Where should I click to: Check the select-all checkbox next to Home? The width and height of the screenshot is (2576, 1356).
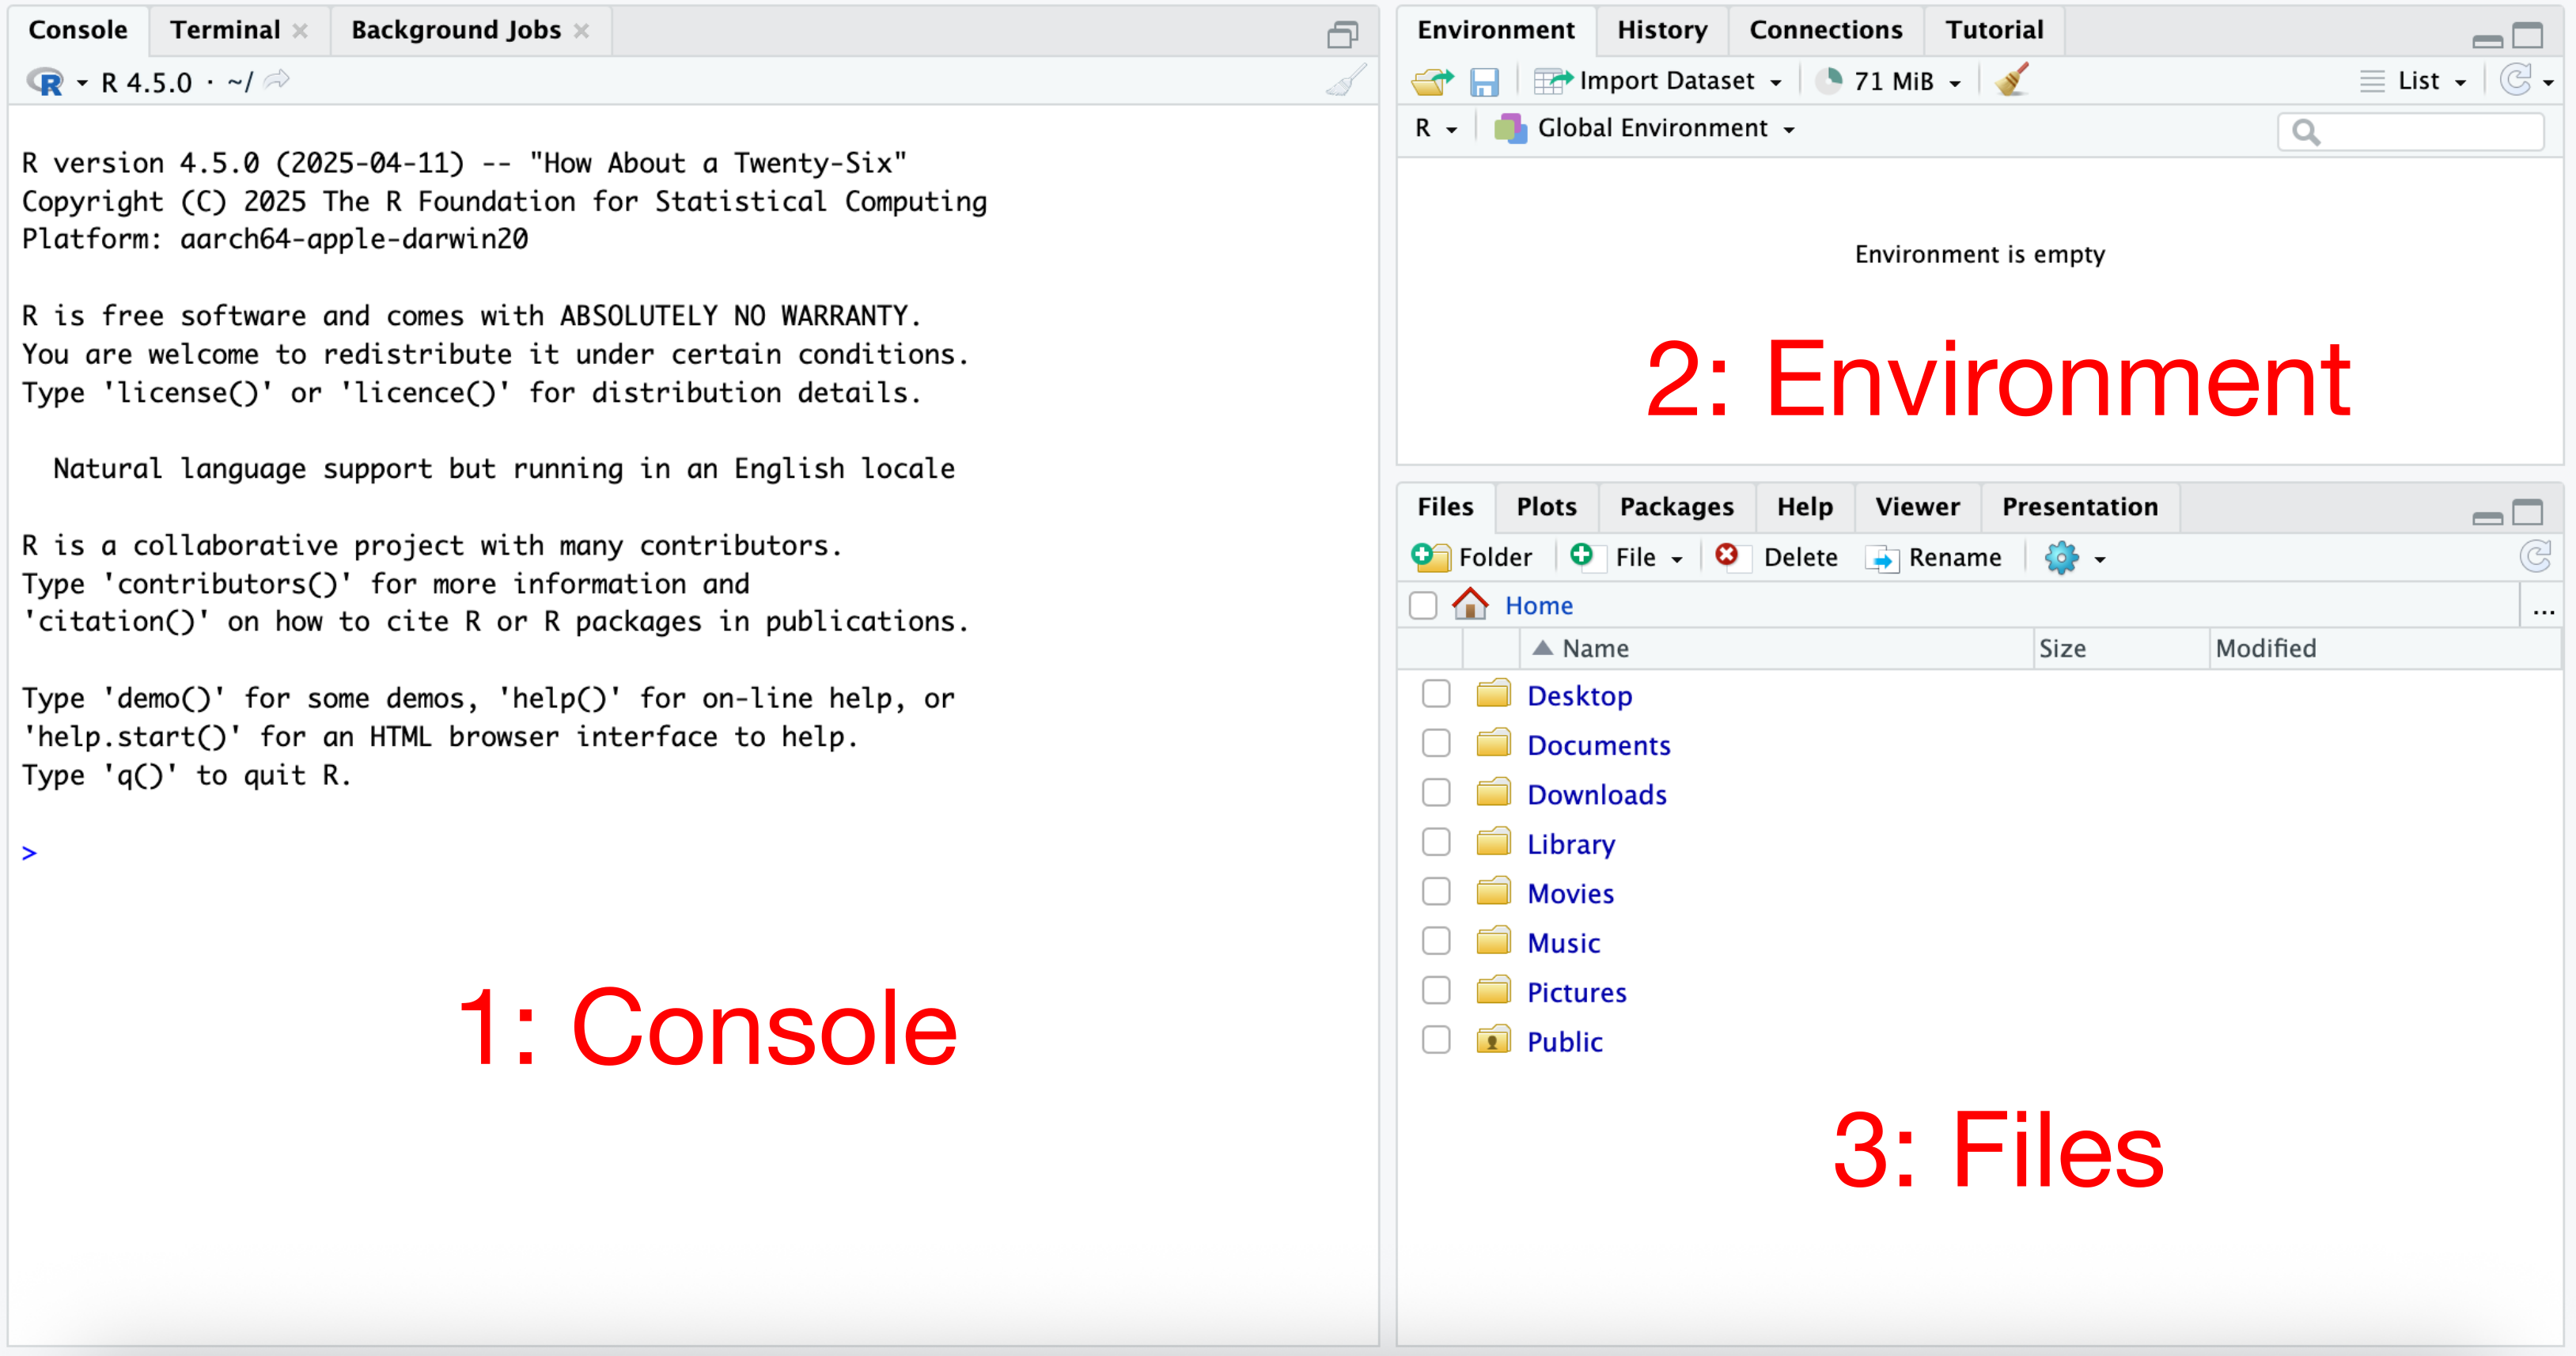pyautogui.click(x=1423, y=605)
